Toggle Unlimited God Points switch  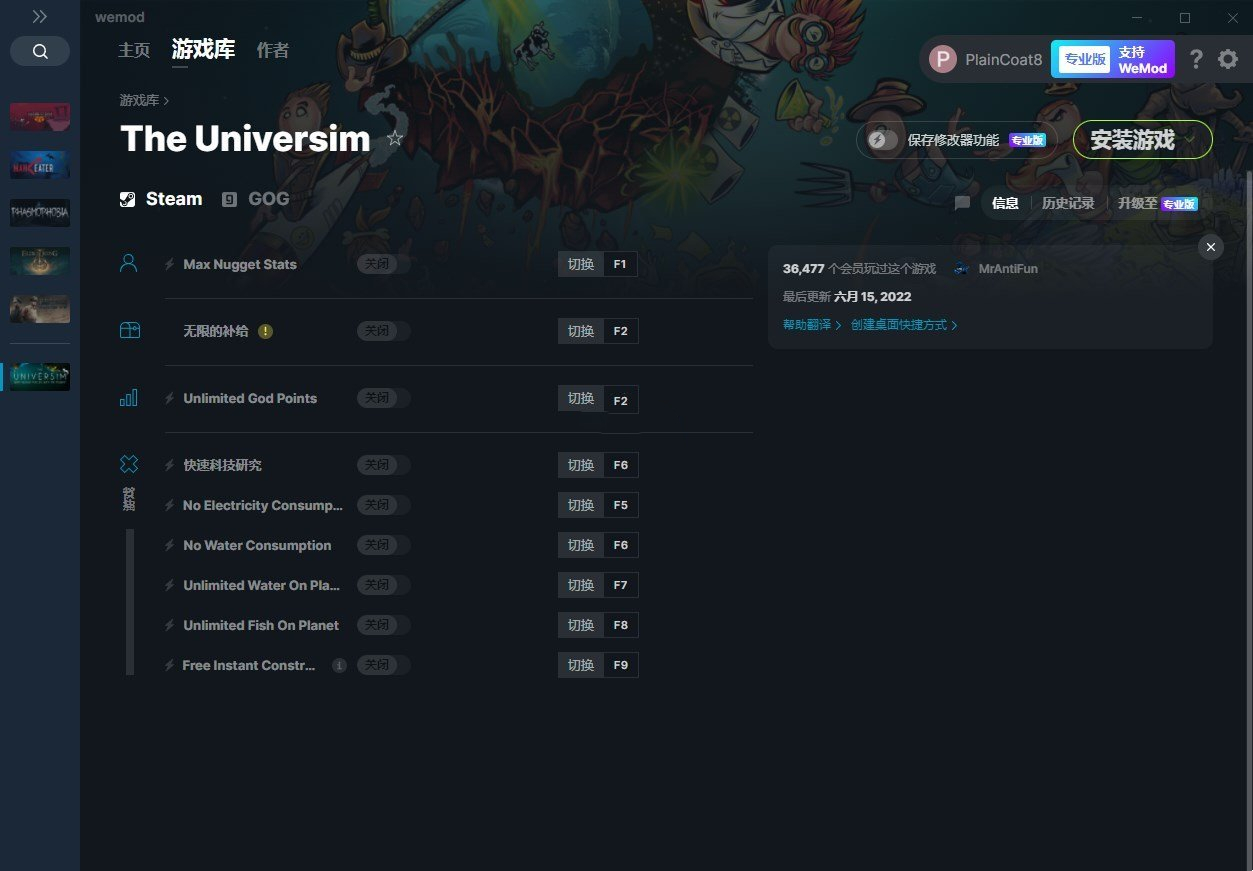tap(384, 398)
